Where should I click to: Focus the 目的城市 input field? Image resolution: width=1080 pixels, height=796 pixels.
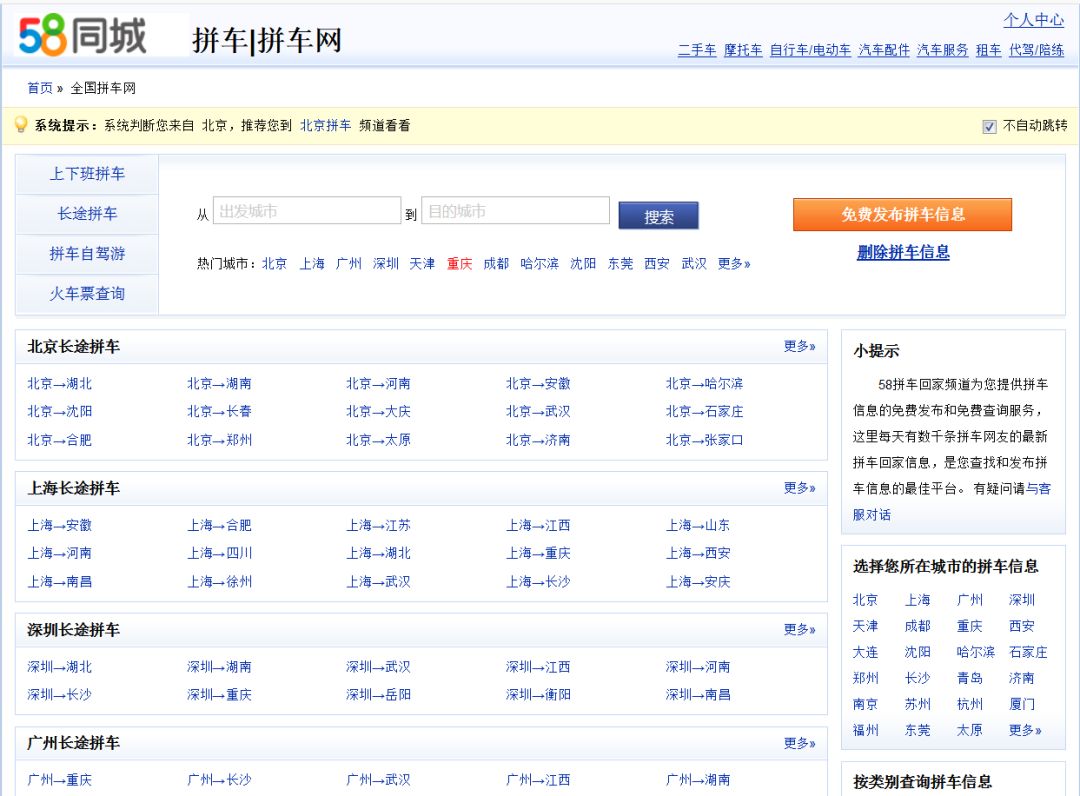coord(515,211)
